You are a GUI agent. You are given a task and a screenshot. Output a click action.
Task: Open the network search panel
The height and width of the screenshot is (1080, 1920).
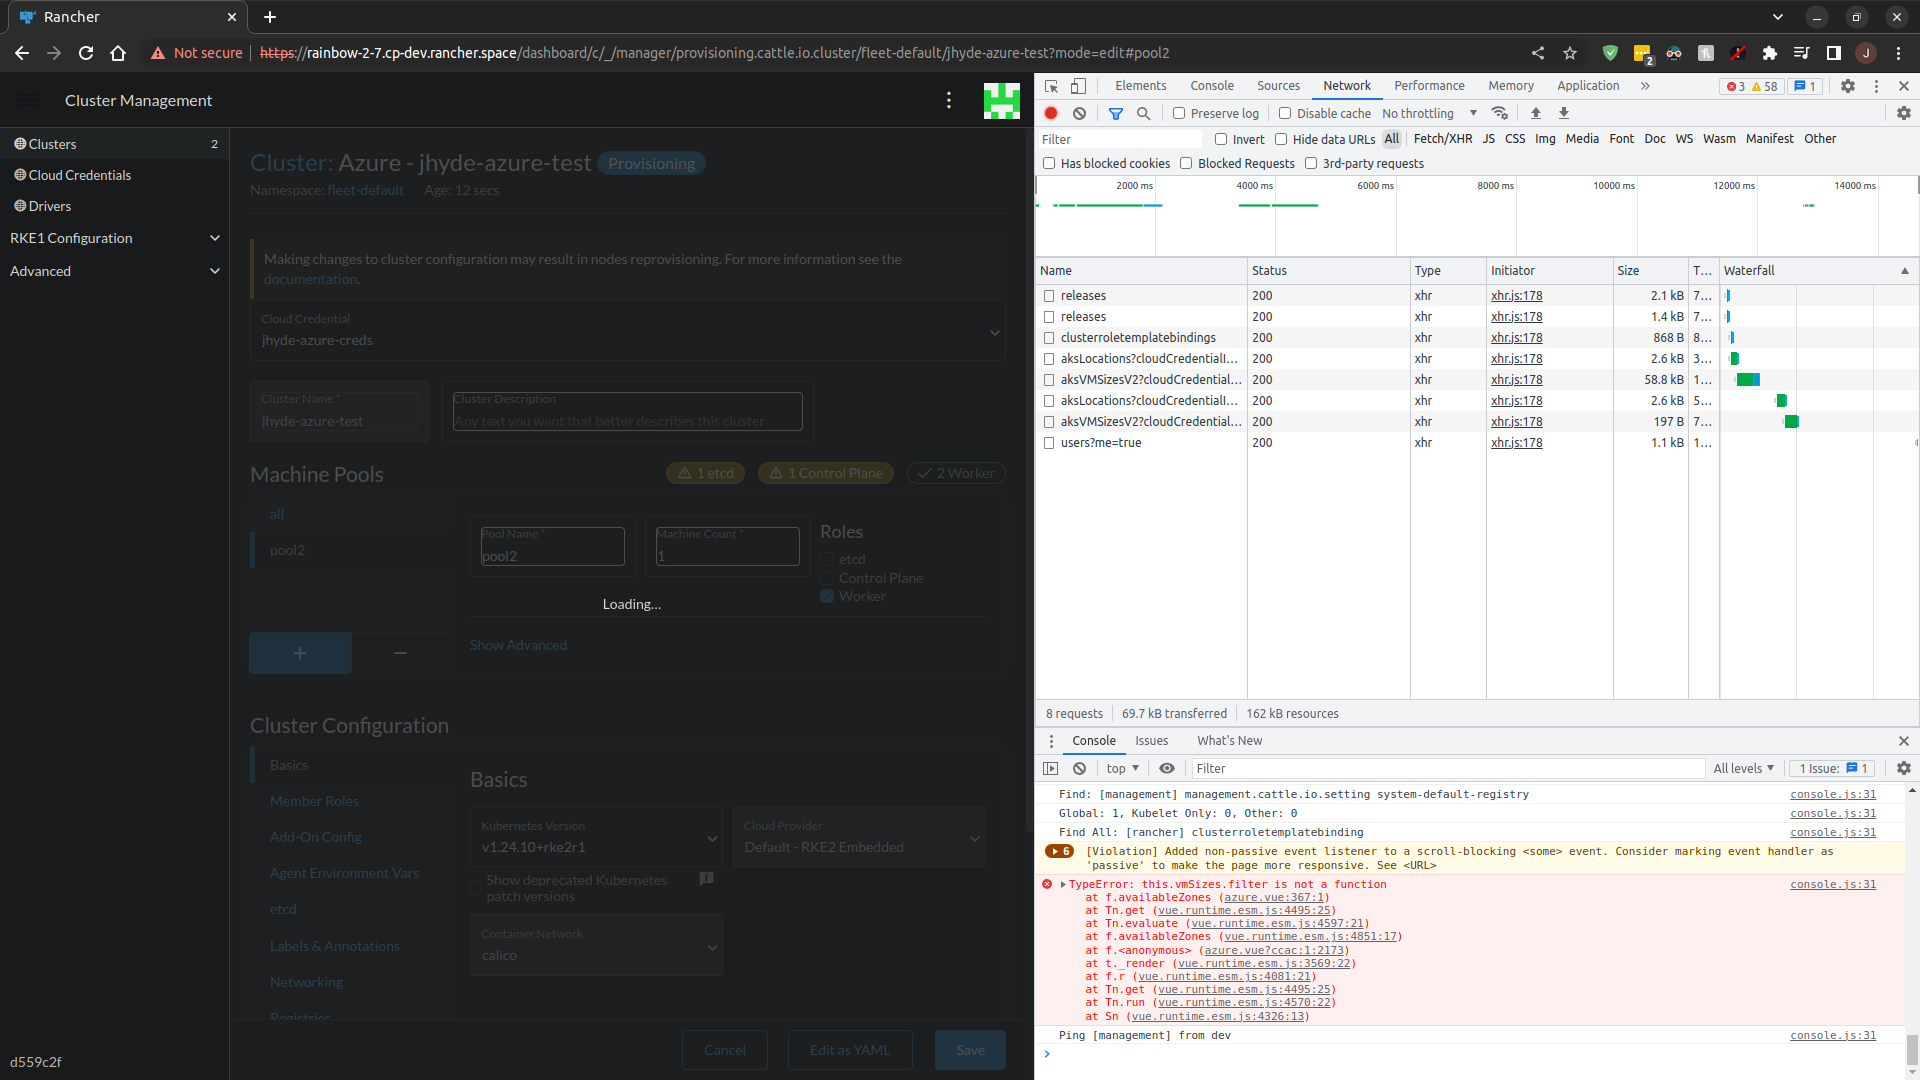click(x=1144, y=113)
